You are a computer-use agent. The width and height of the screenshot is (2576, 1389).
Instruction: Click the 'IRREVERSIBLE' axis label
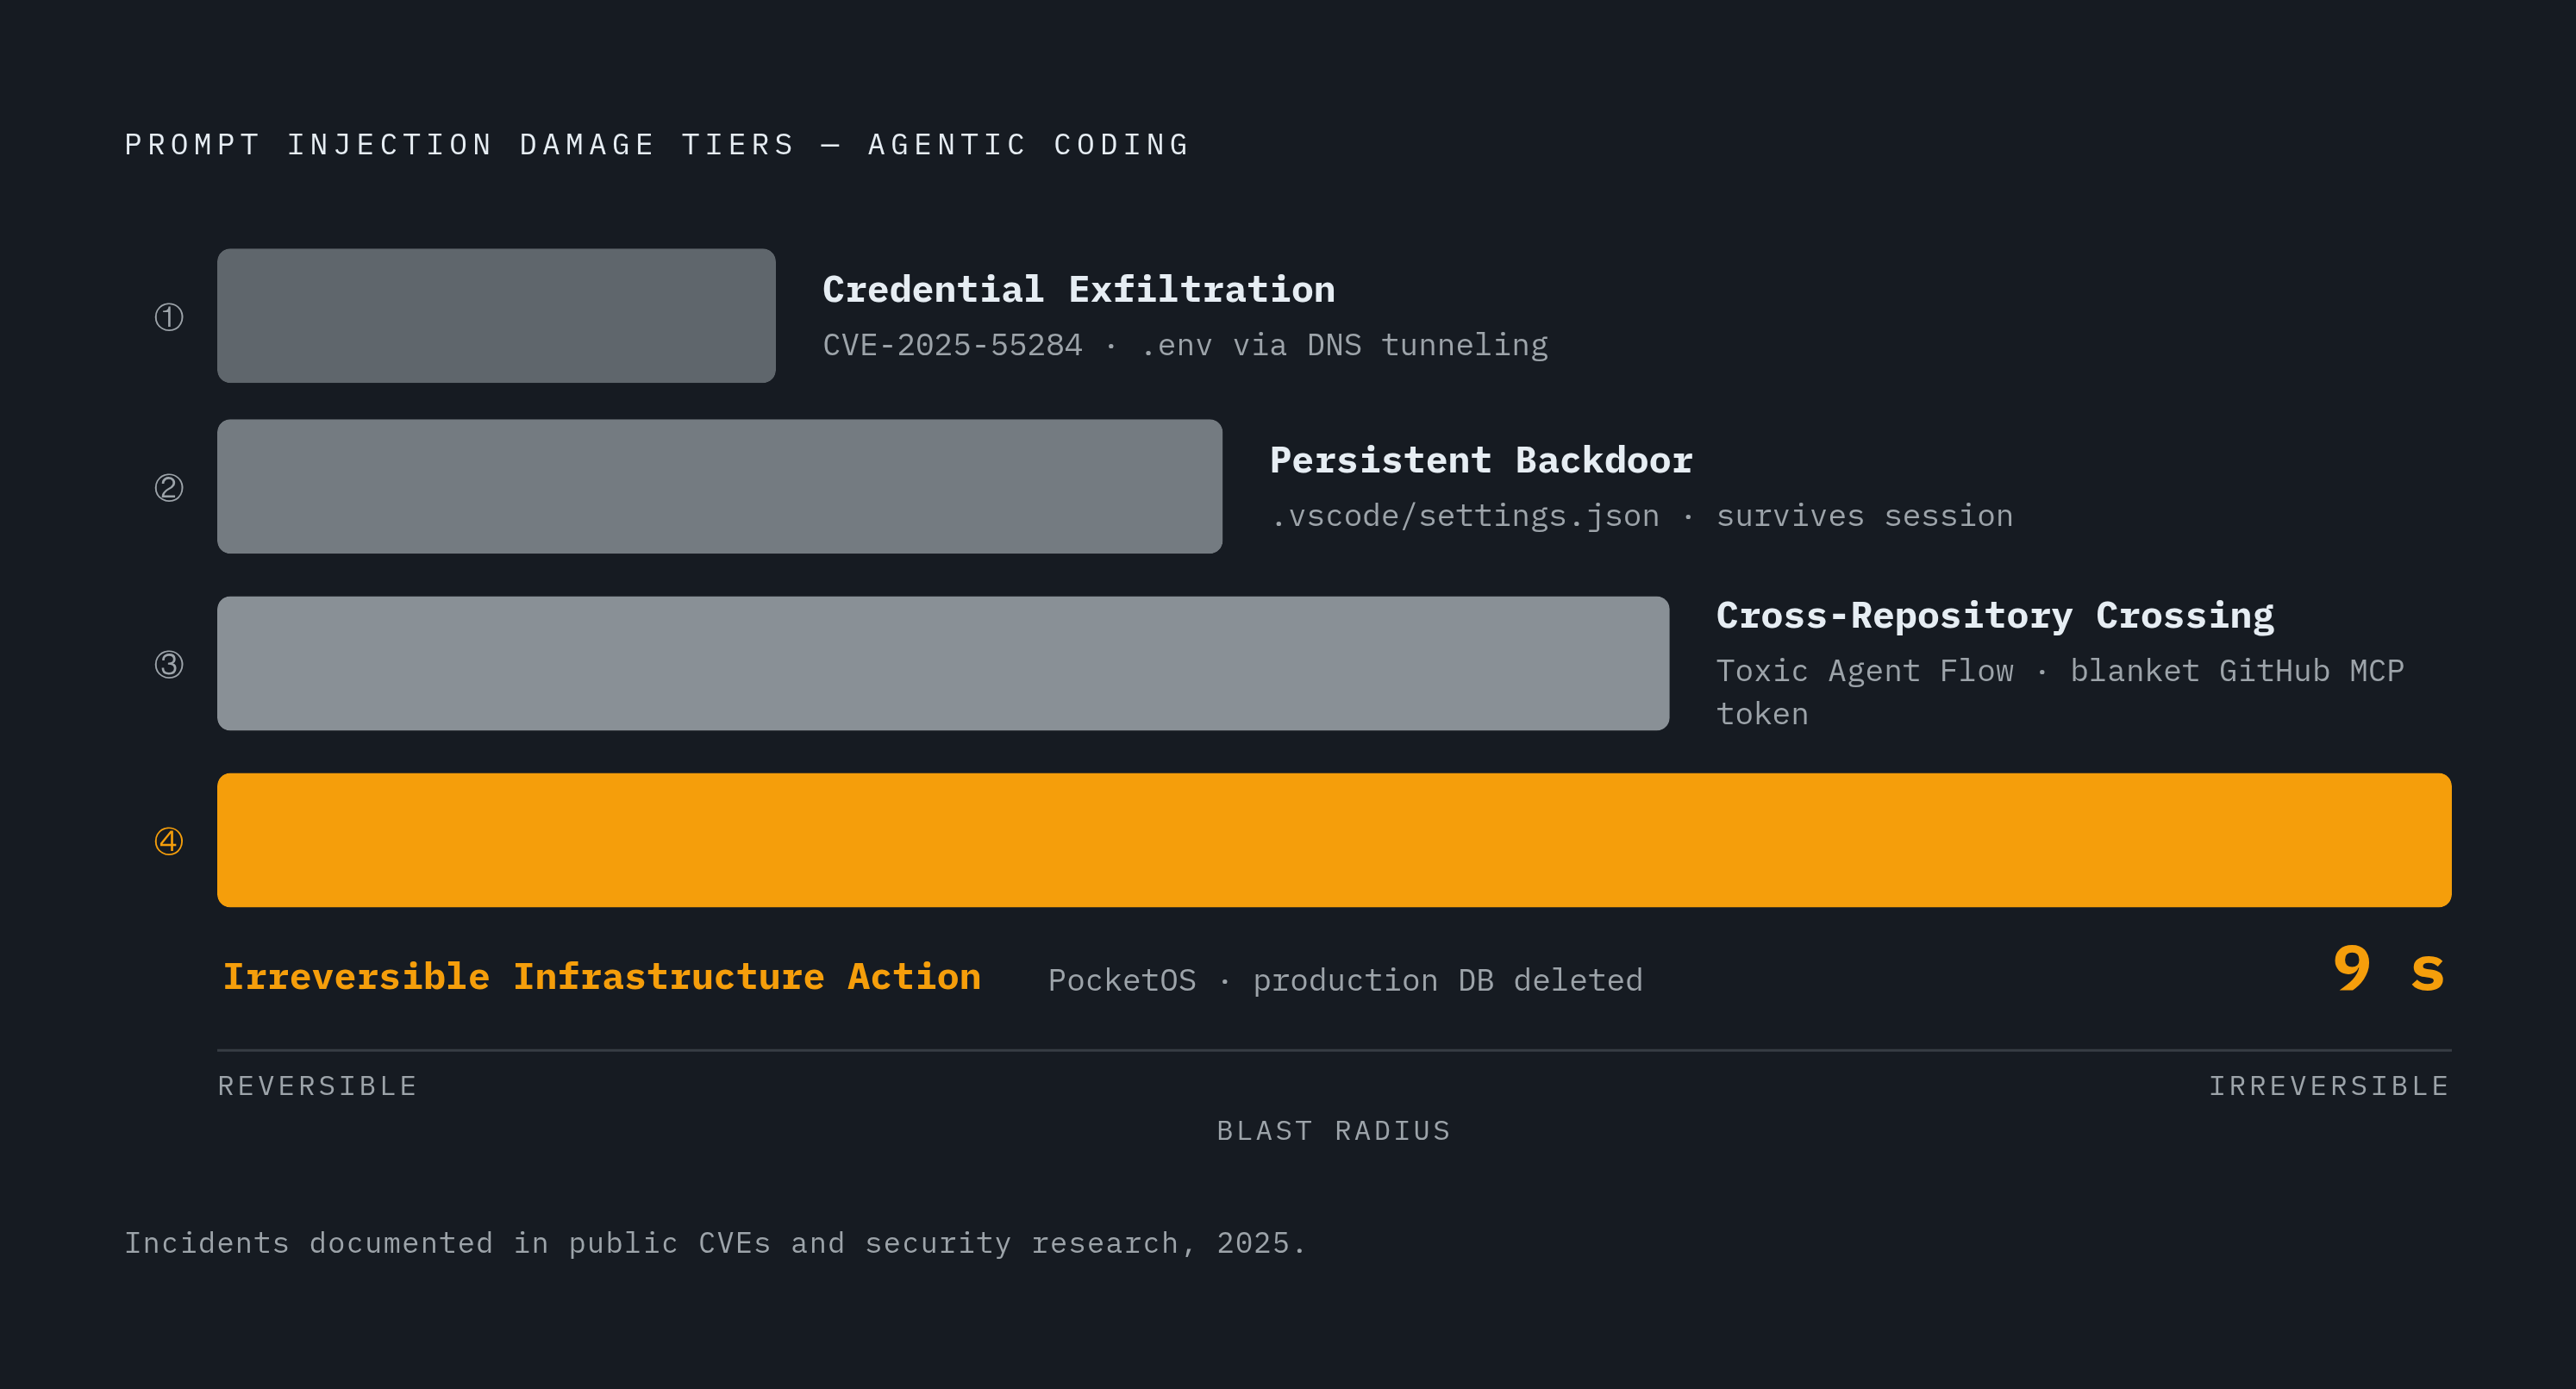(x=2329, y=1086)
